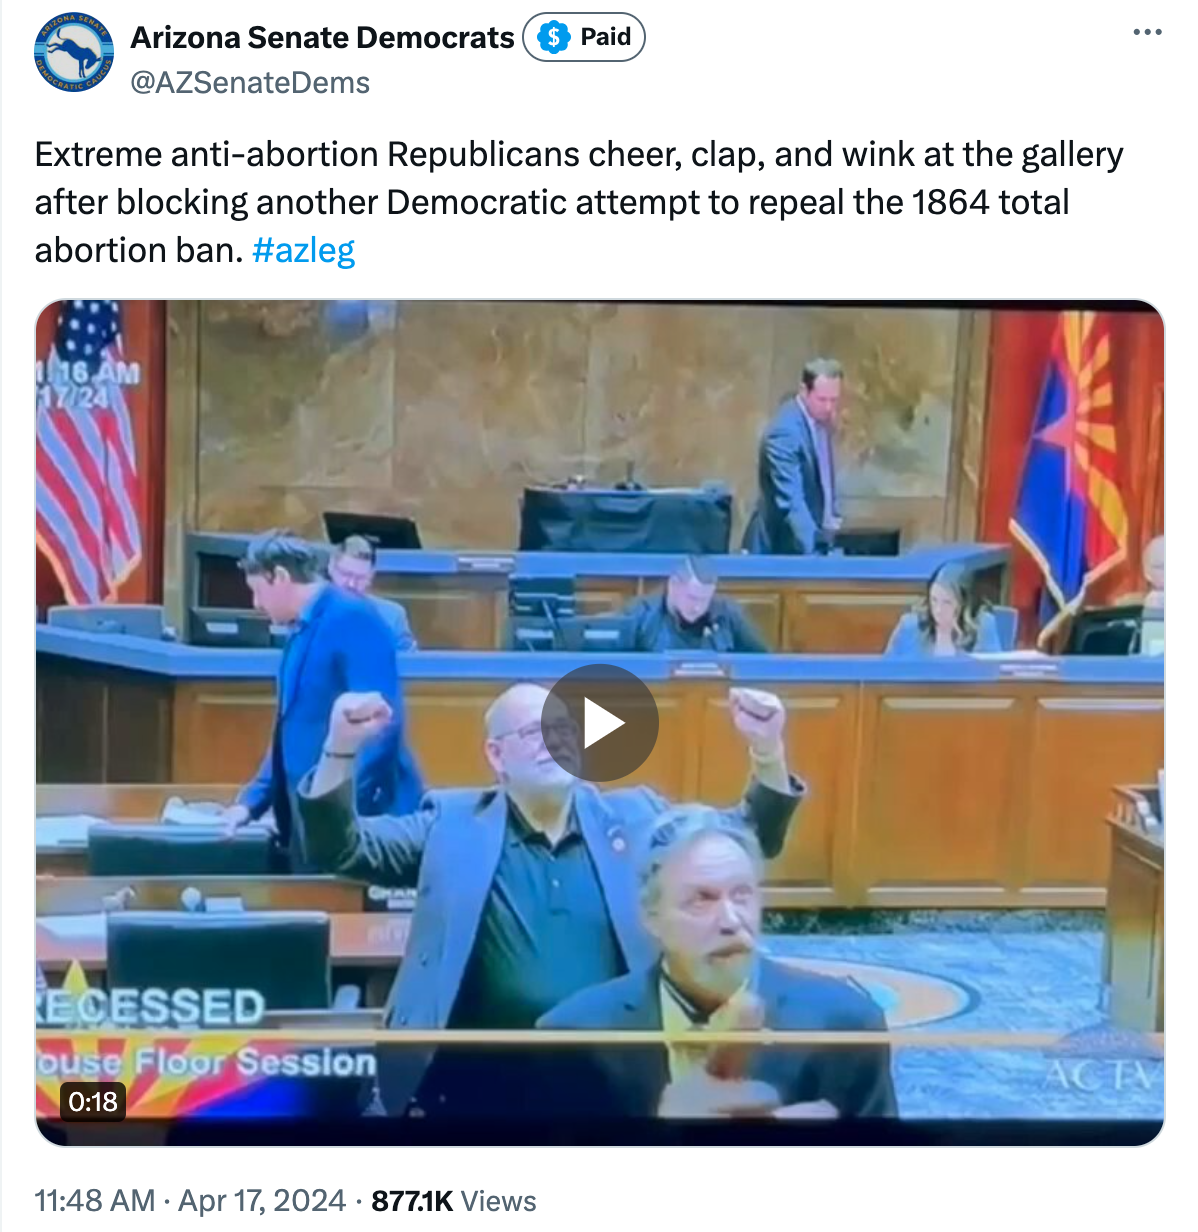
Task: Play the embedded video
Action: [599, 723]
